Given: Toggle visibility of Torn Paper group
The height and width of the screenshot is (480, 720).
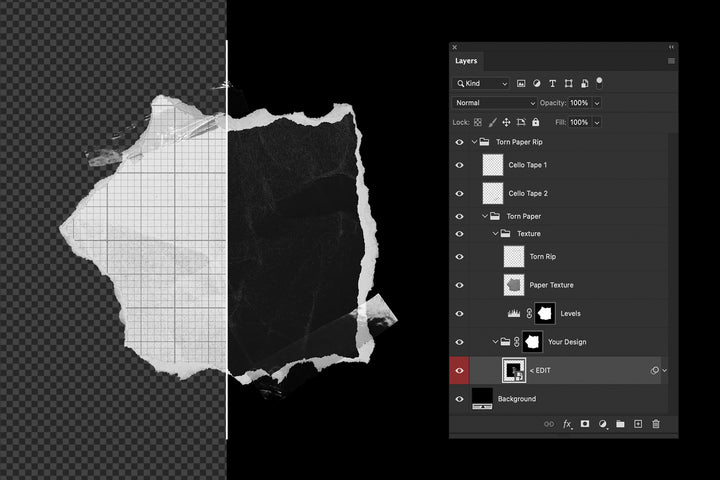Looking at the screenshot, I should click(x=459, y=216).
